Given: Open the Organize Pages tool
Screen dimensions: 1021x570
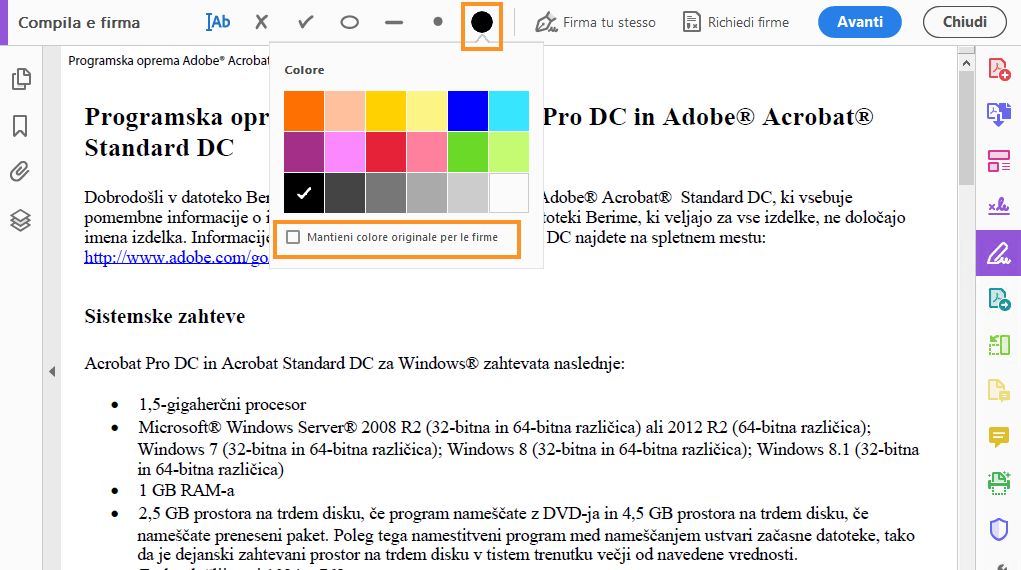Looking at the screenshot, I should [999, 161].
